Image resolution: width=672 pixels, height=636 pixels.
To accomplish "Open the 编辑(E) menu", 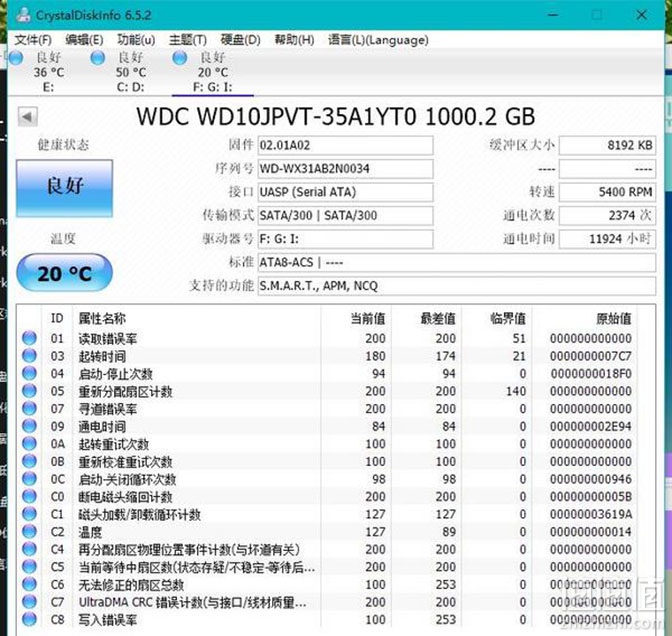I will tap(84, 40).
